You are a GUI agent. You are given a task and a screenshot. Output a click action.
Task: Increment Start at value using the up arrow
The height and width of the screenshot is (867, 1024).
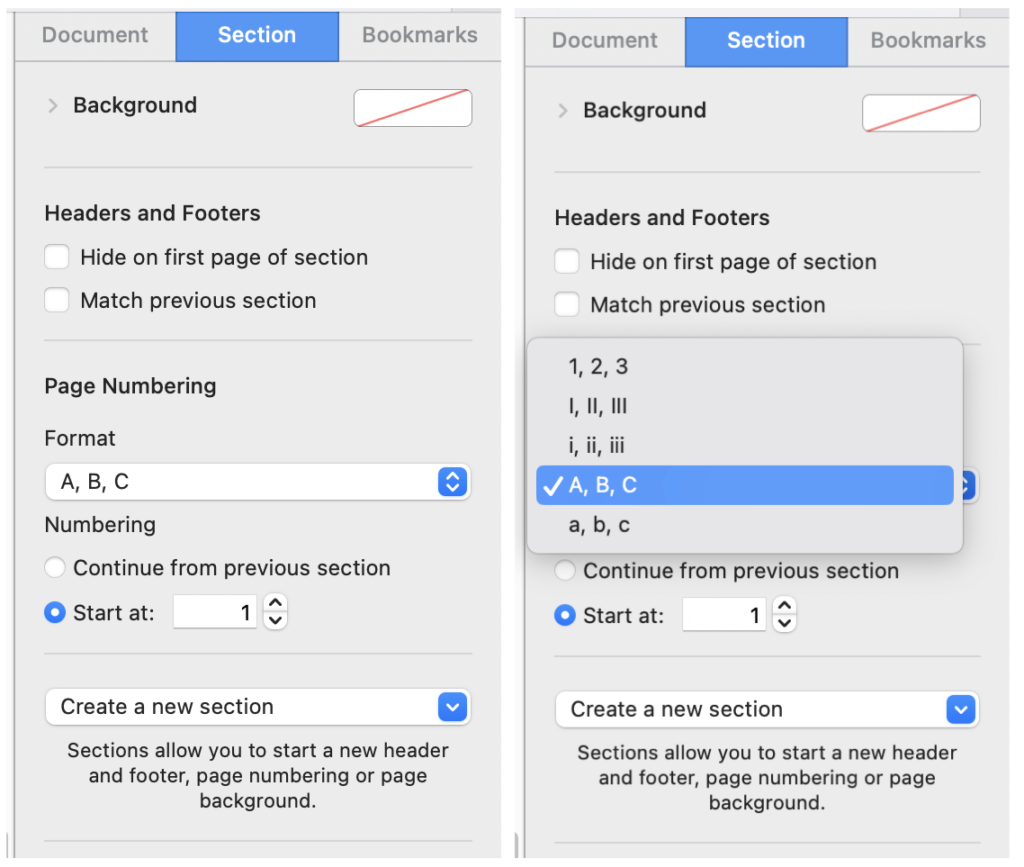tap(275, 604)
